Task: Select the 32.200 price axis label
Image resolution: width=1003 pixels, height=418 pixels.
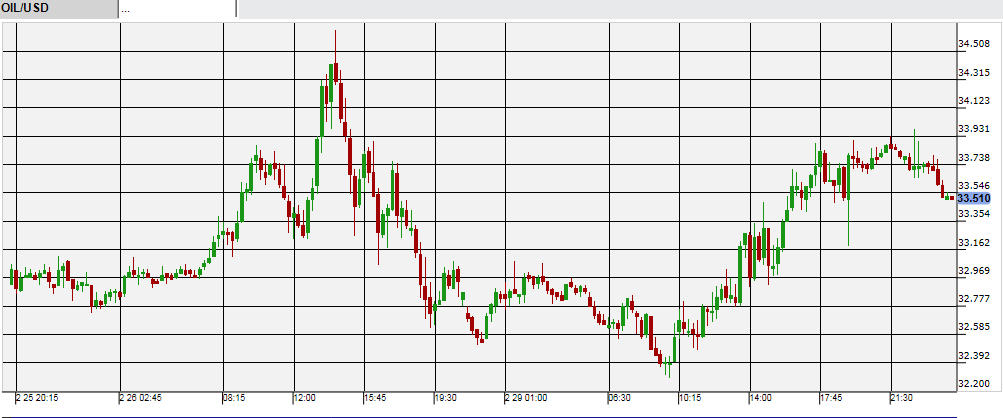Action: [x=974, y=383]
